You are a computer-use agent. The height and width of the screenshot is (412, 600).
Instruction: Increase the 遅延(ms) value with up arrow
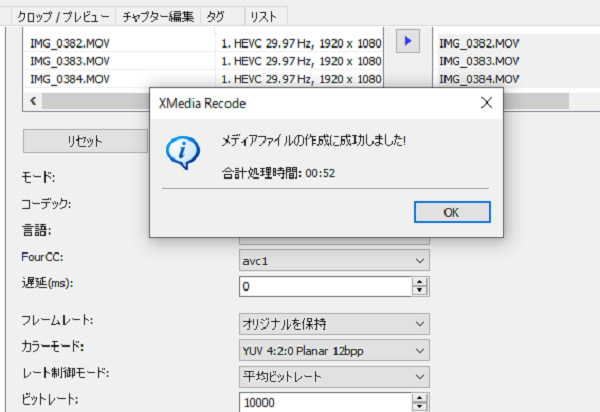click(x=420, y=282)
